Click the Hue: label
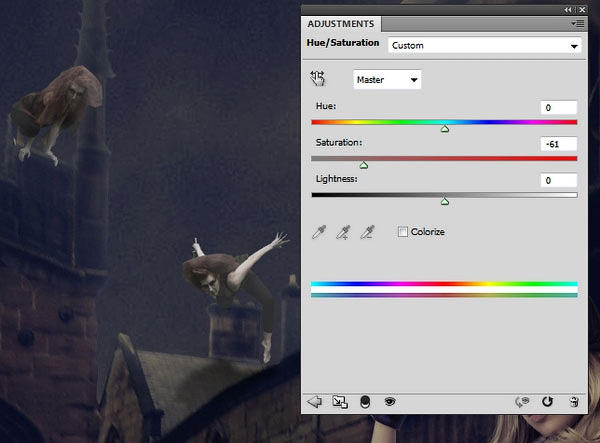600x443 pixels. click(326, 106)
